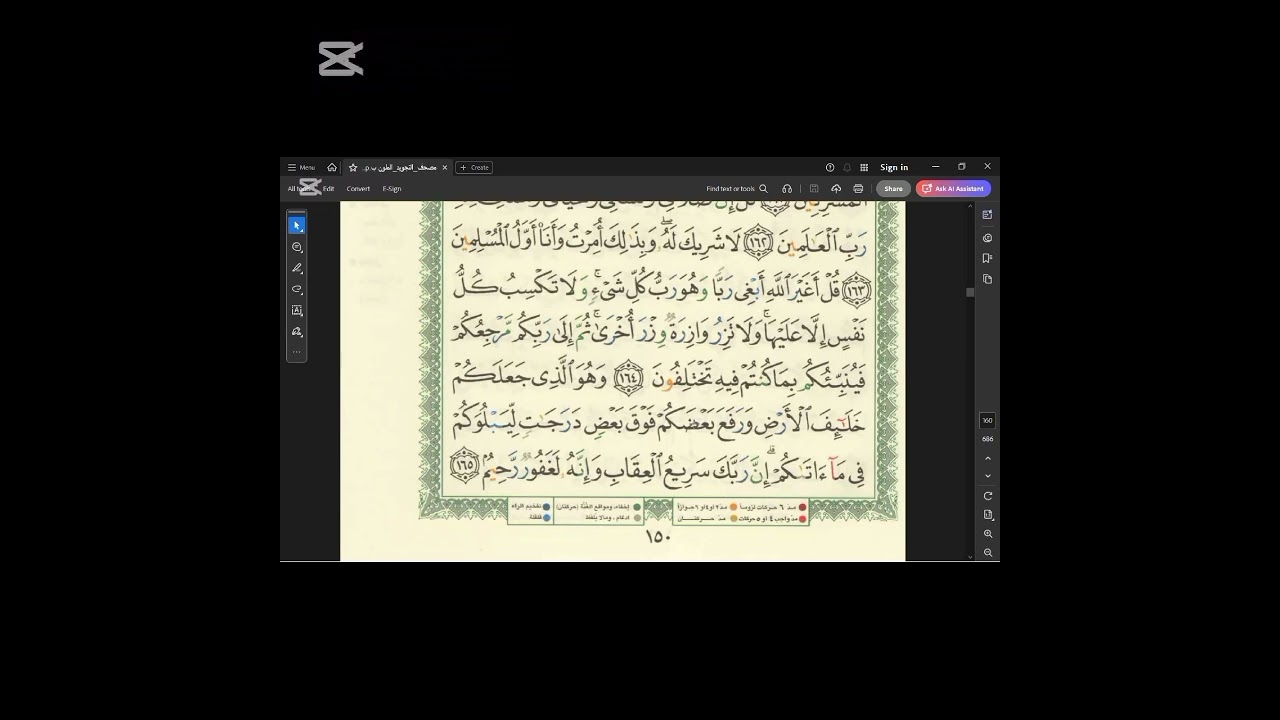Viewport: 1280px width, 720px height.
Task: Click Sign in
Action: [894, 167]
